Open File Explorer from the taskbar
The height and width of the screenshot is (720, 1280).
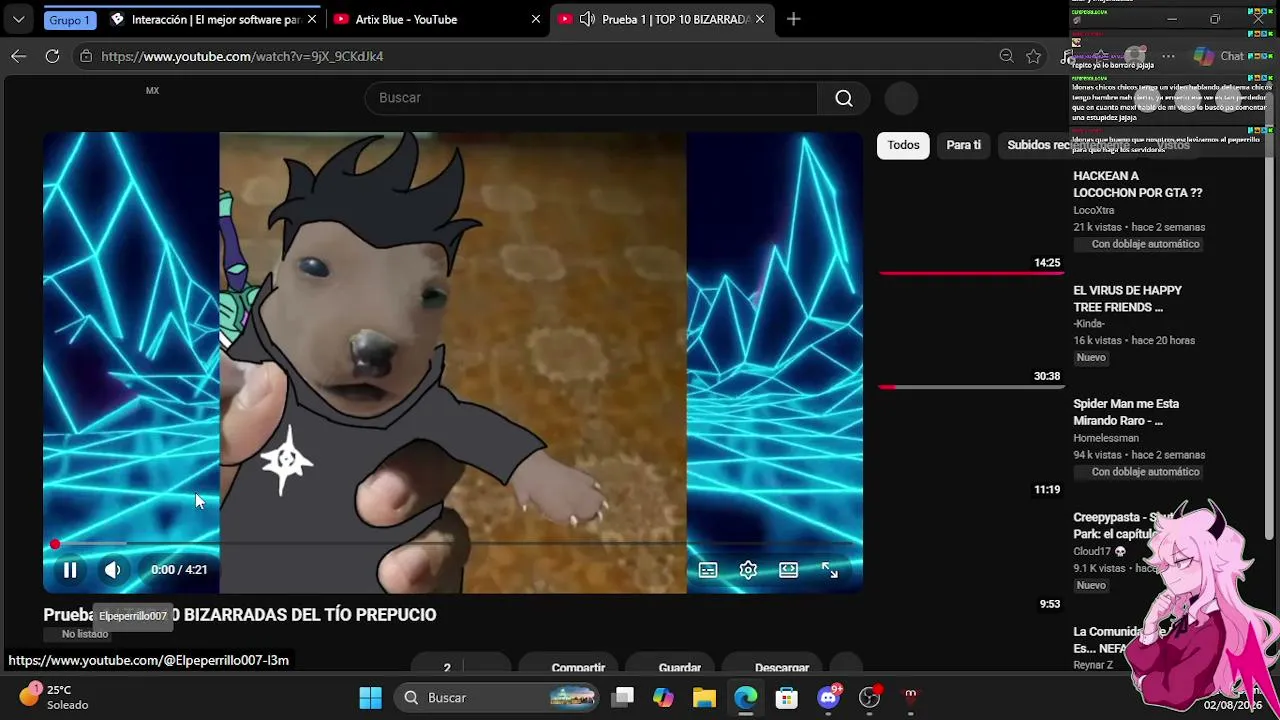[x=704, y=698]
